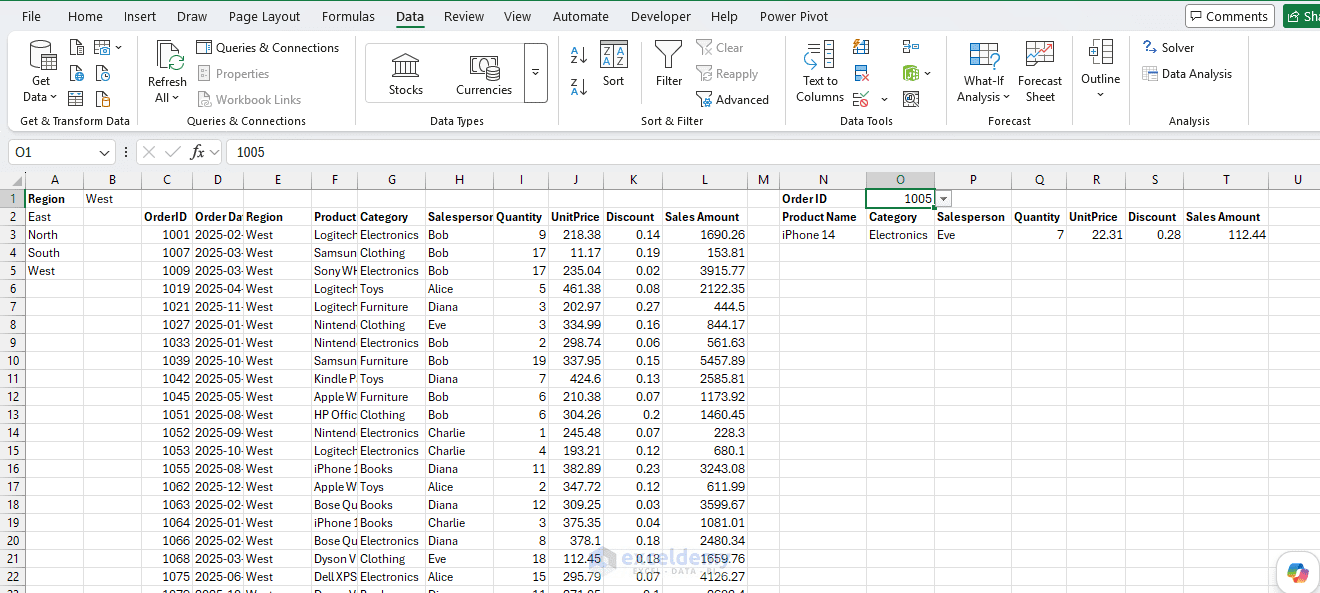Screen dimensions: 1320x593
Task: Click Manage Data Model icon
Action: coord(910,99)
